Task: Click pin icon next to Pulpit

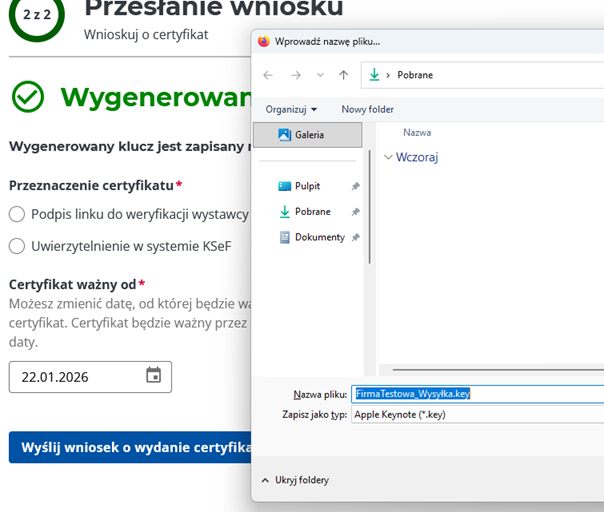Action: pyautogui.click(x=356, y=186)
